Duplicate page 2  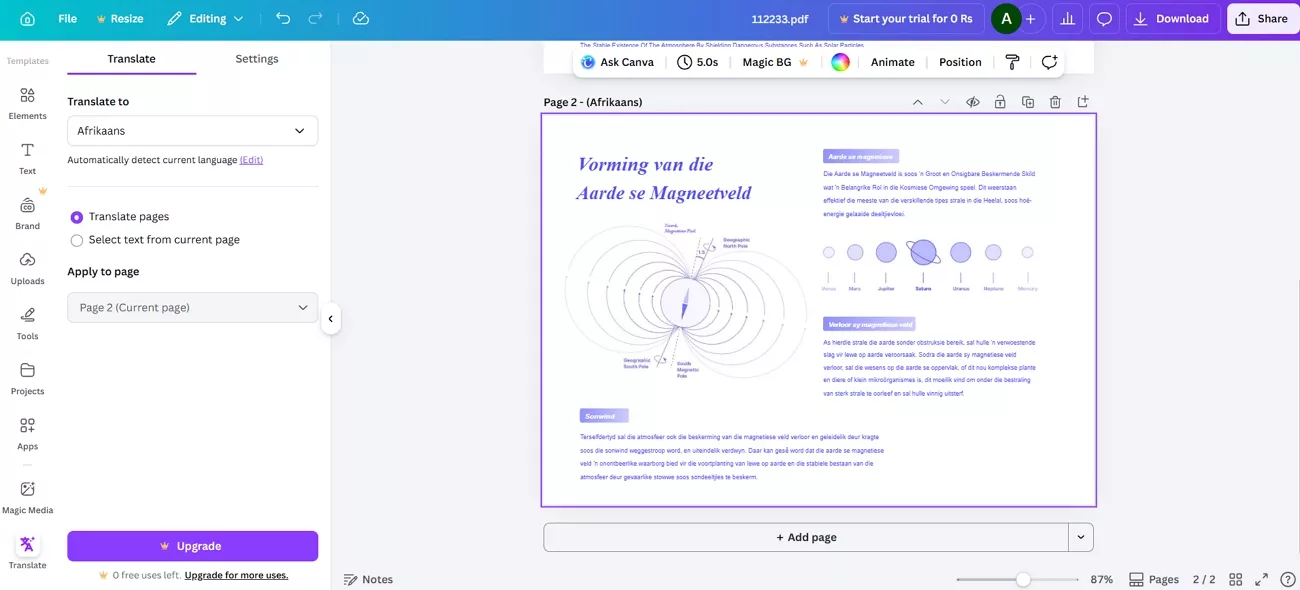pyautogui.click(x=1027, y=101)
